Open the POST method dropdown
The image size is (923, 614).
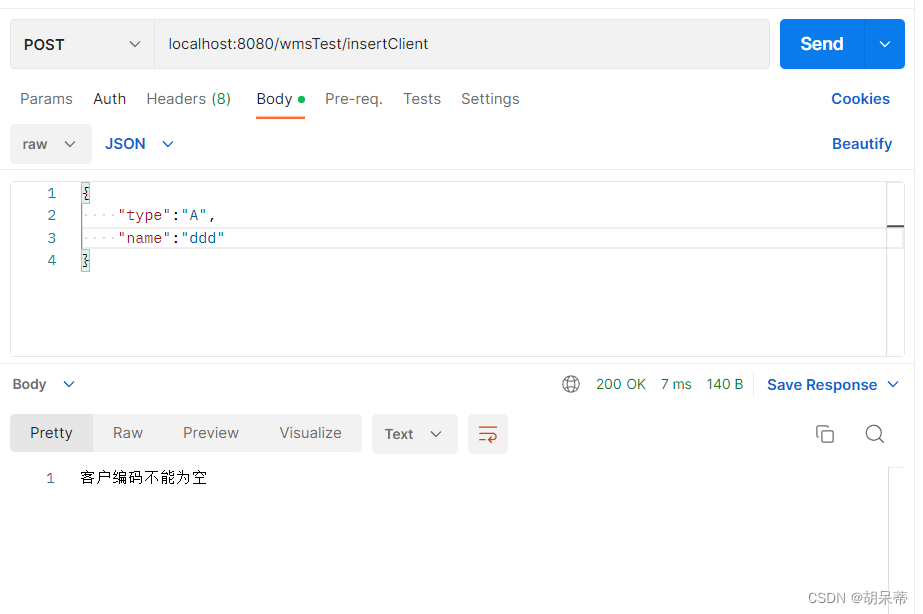point(82,44)
